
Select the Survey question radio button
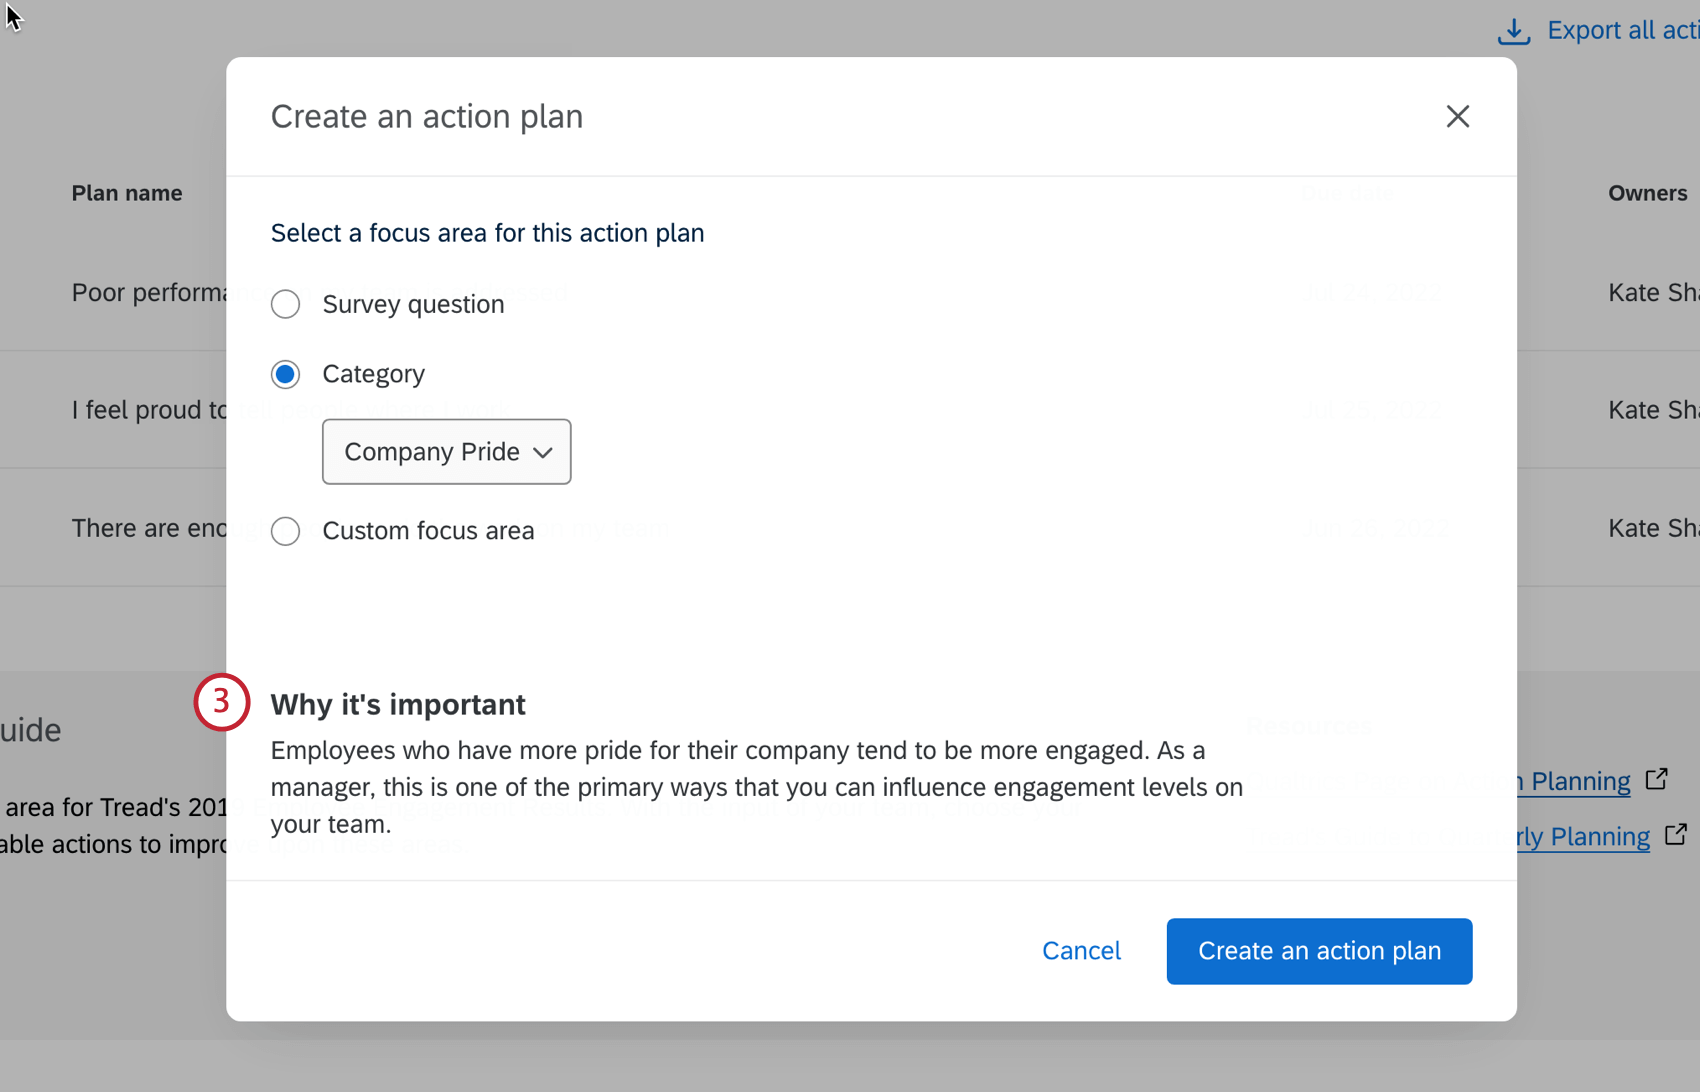click(285, 304)
